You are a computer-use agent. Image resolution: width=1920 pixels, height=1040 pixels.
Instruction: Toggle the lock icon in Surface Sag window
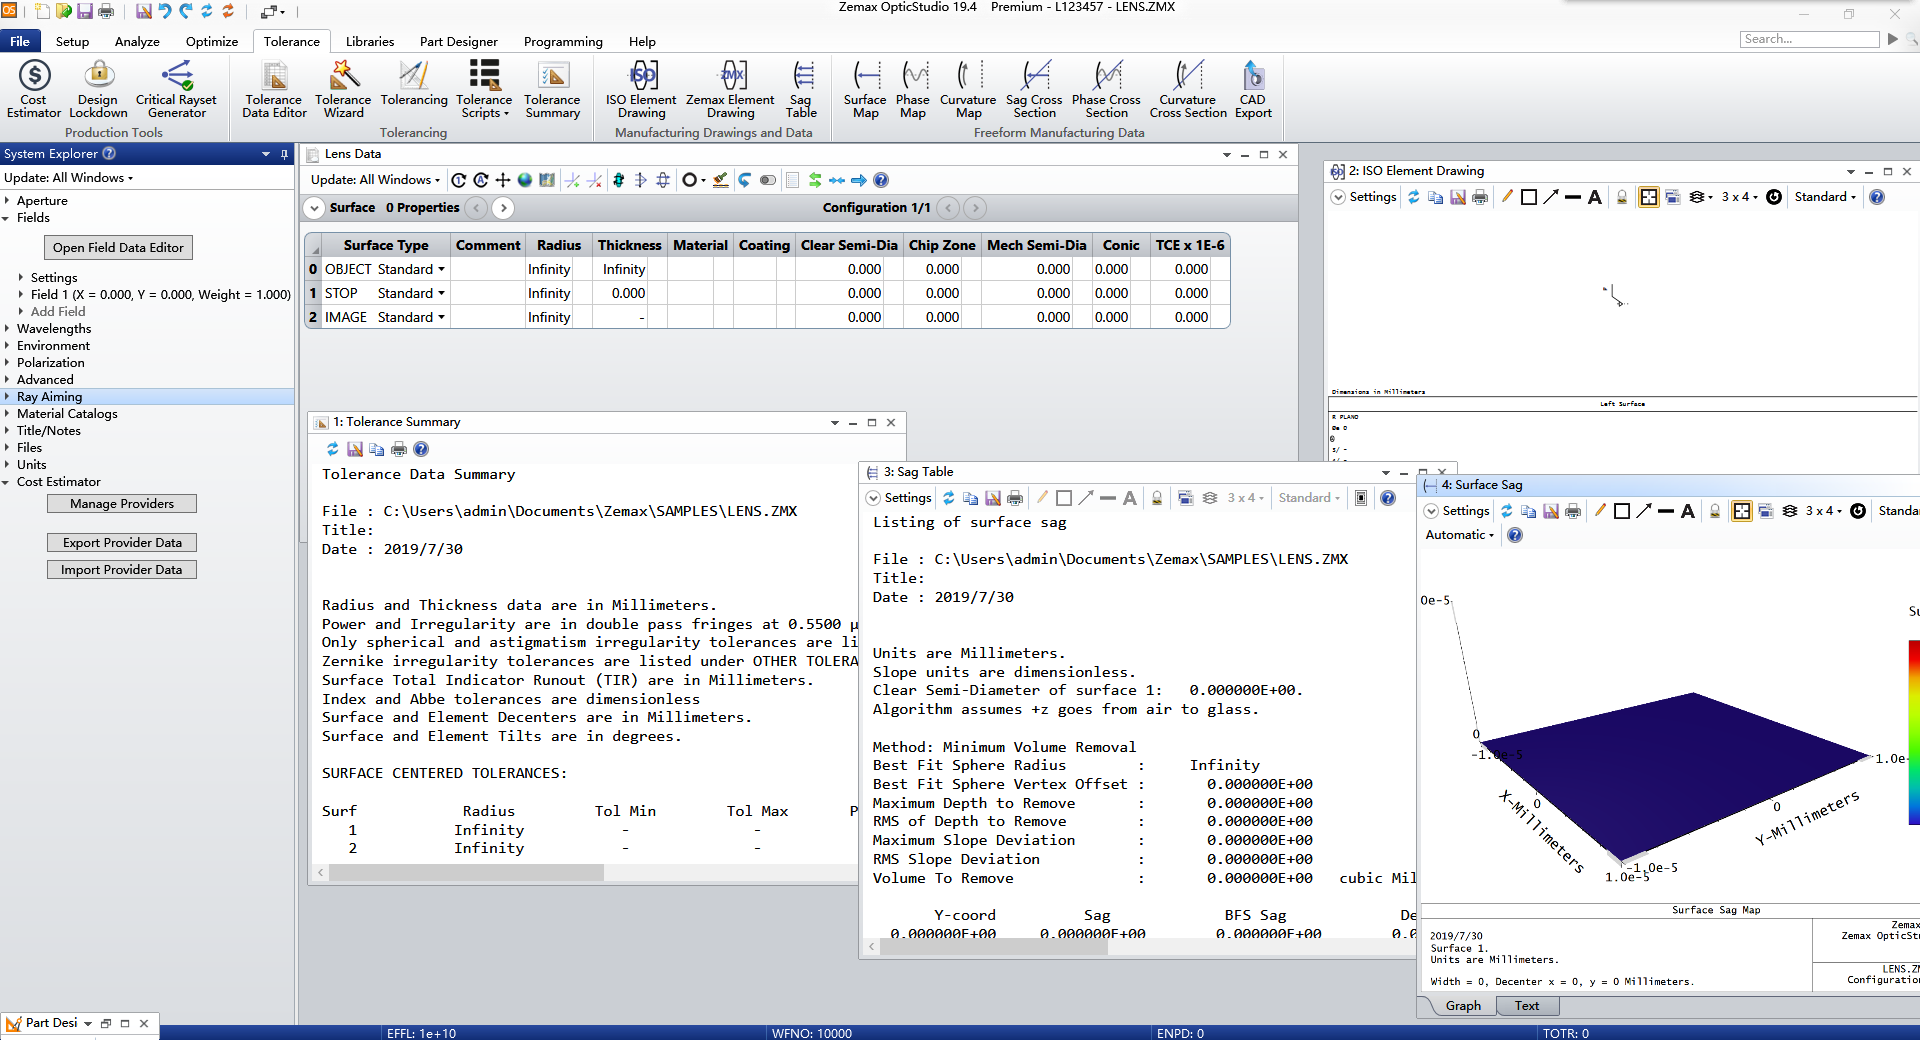pyautogui.click(x=1715, y=511)
